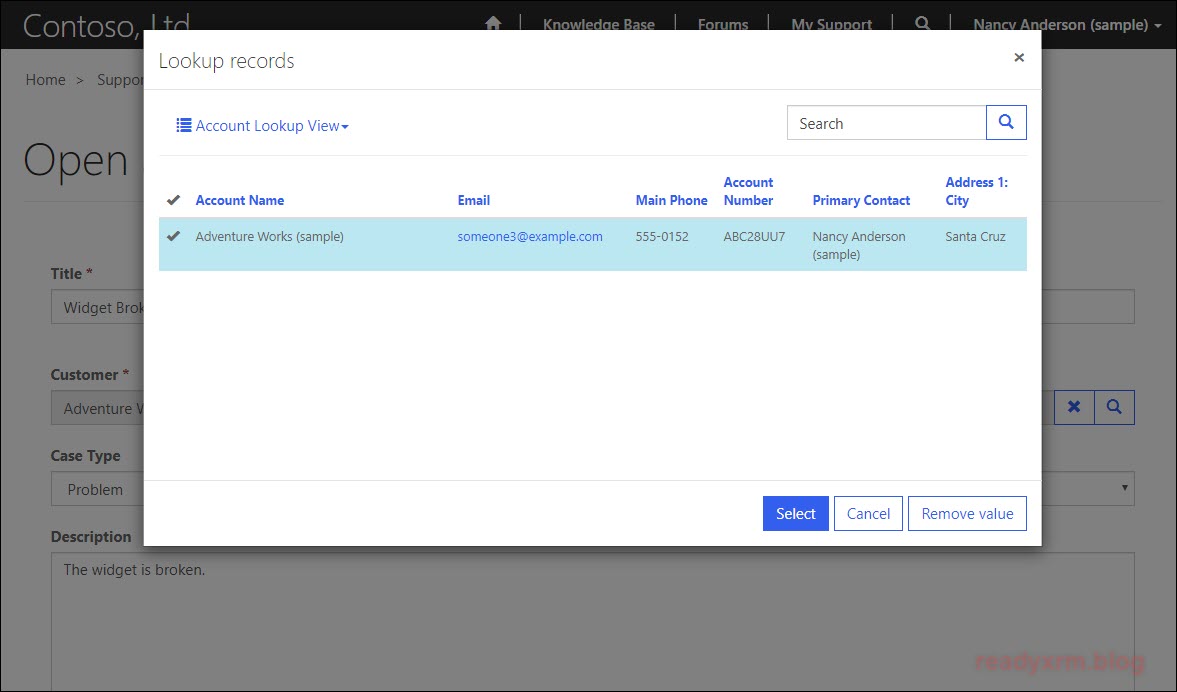Open the Case Type dropdown arrow
Screen dimensions: 1177x692
[x=1125, y=489]
